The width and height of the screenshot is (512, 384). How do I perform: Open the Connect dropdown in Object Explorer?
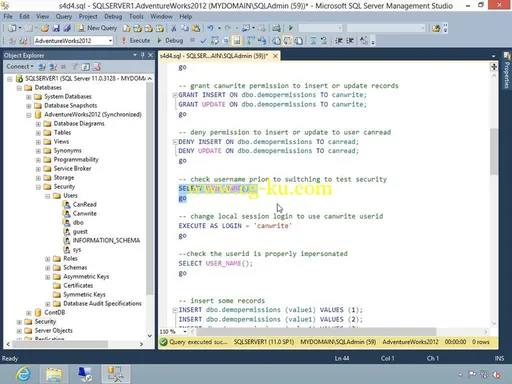(x=20, y=67)
